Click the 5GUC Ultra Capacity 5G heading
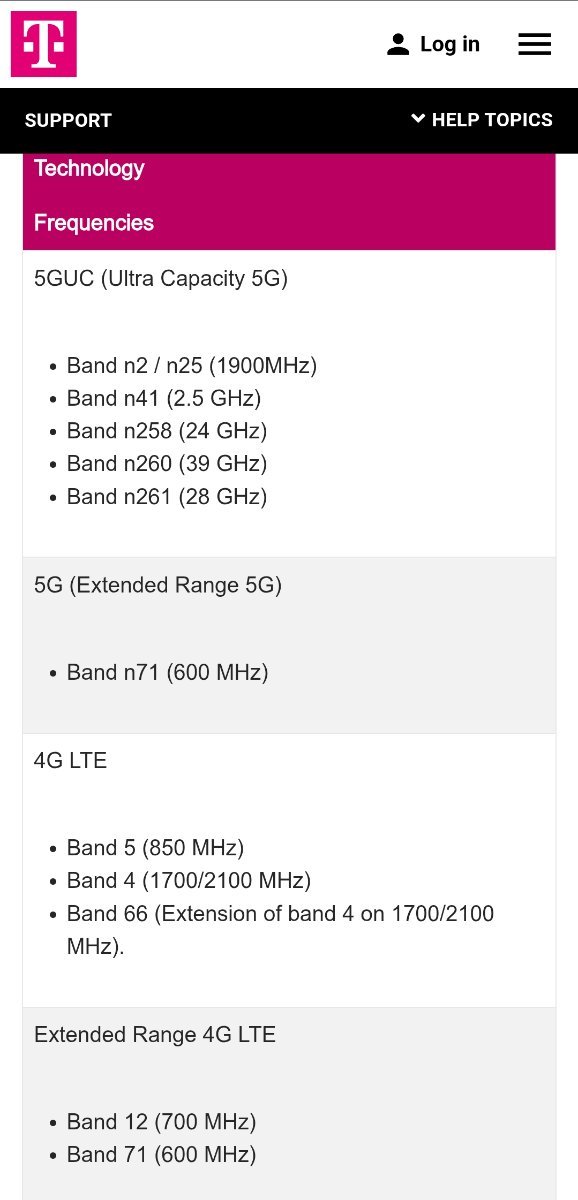 coord(161,278)
